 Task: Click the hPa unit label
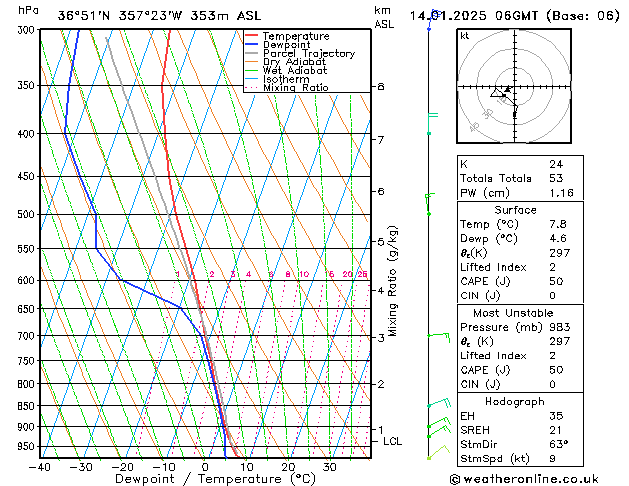pos(28,10)
